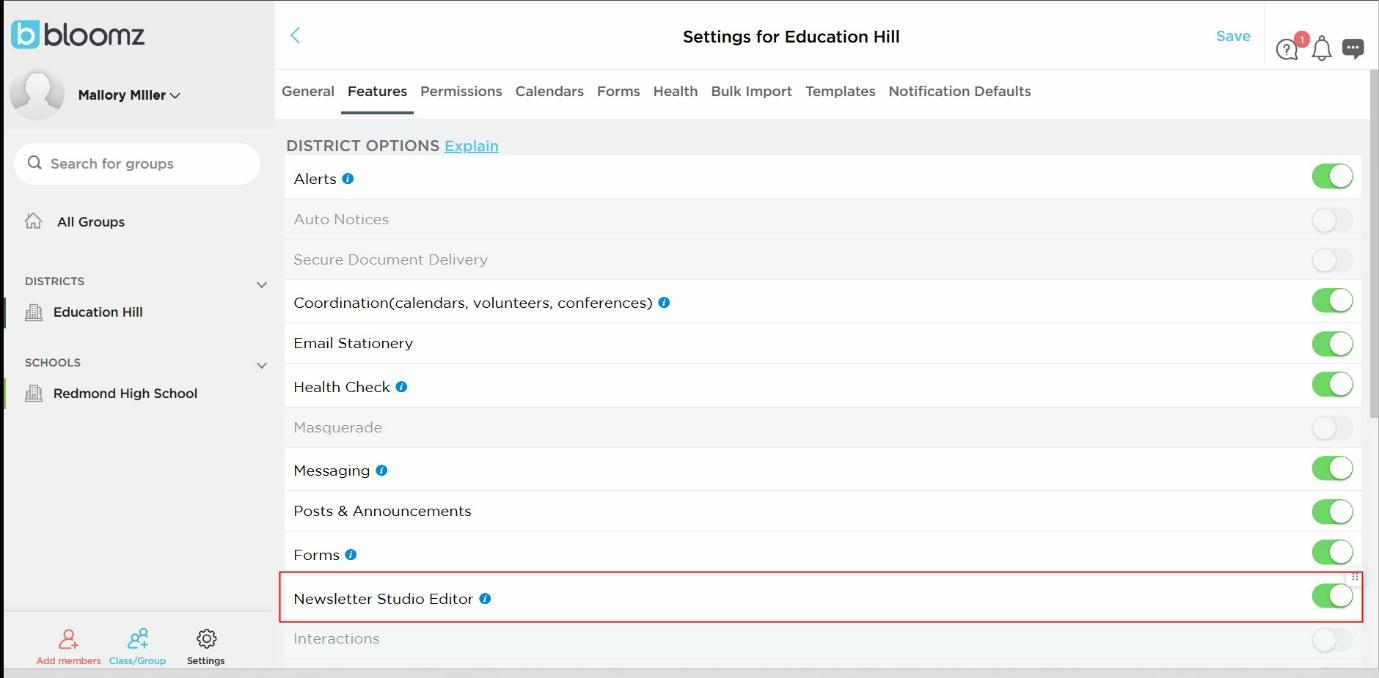This screenshot has width=1379, height=678.
Task: Click the info icon next to Coordination
Action: click(x=664, y=302)
